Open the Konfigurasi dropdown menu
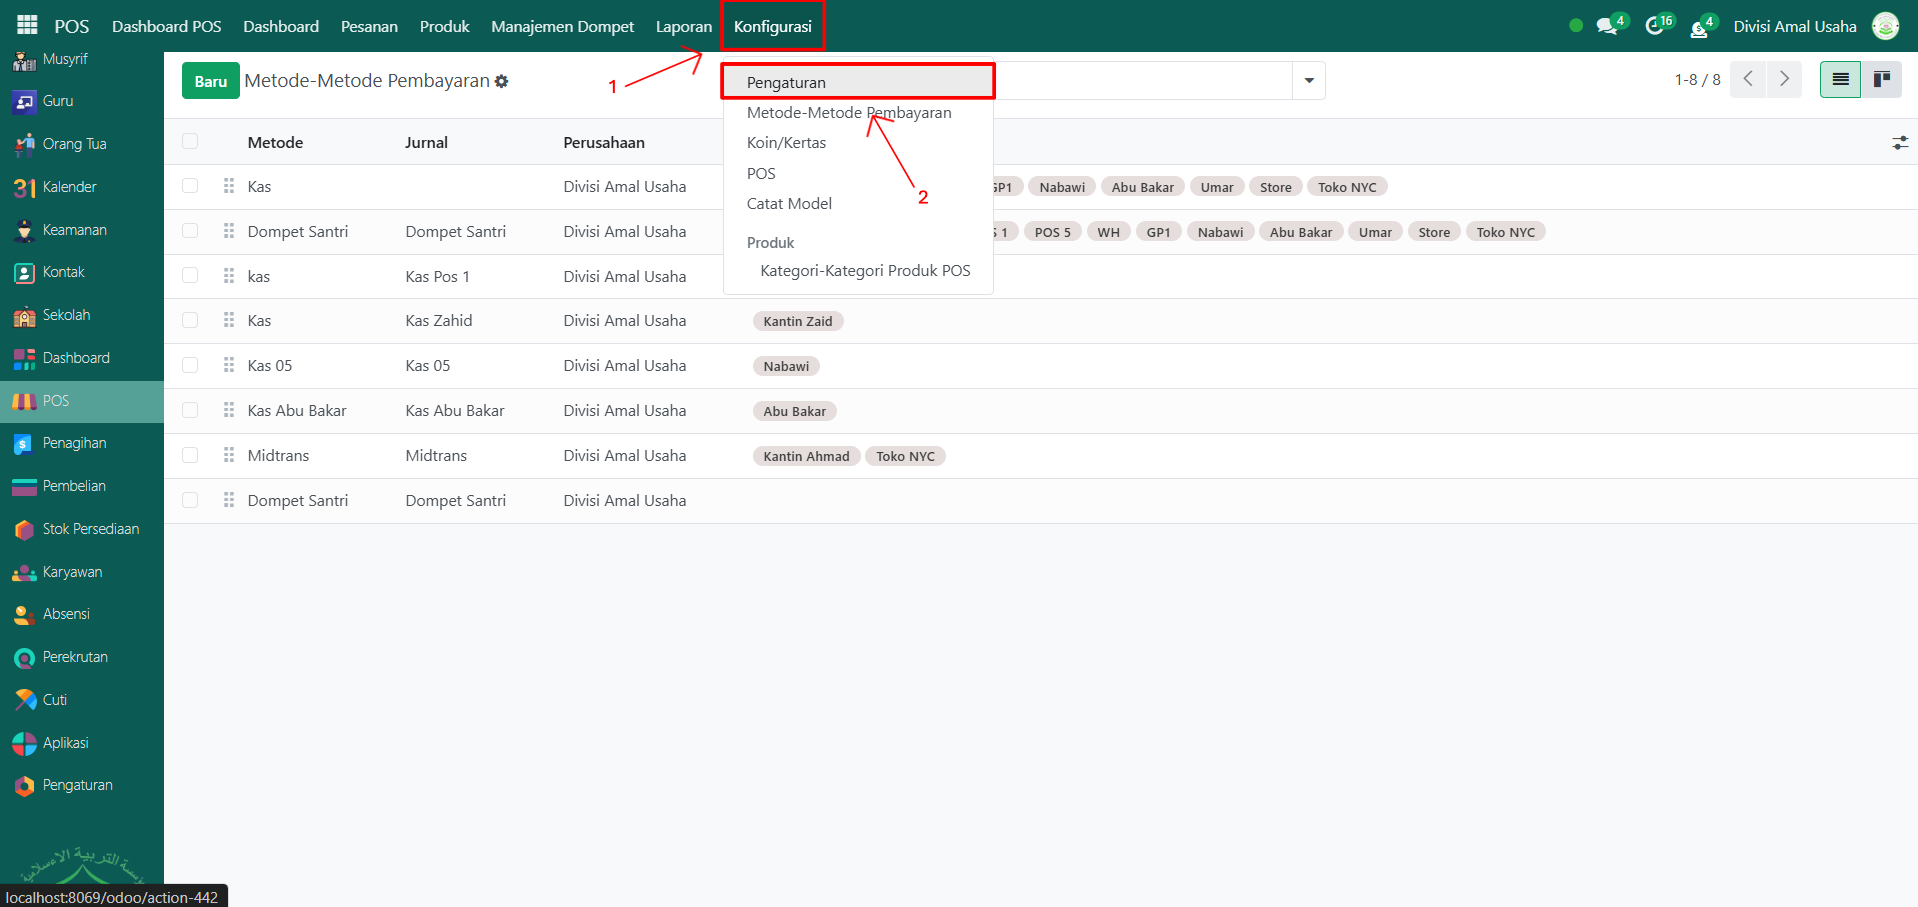 pos(772,26)
